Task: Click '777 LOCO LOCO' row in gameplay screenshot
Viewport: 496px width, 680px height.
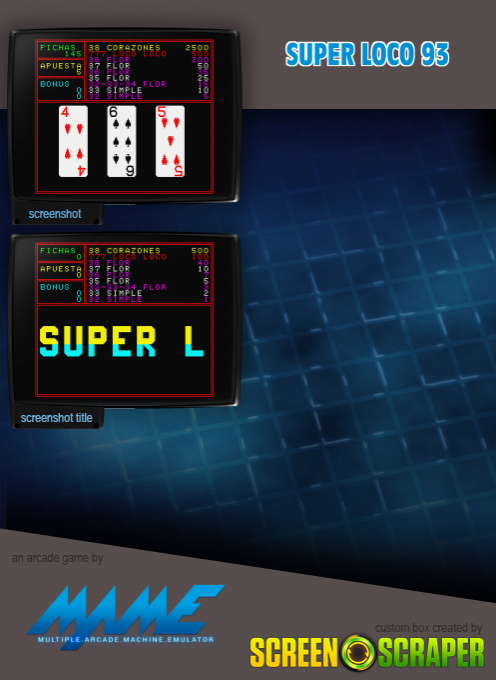Action: coord(149,53)
